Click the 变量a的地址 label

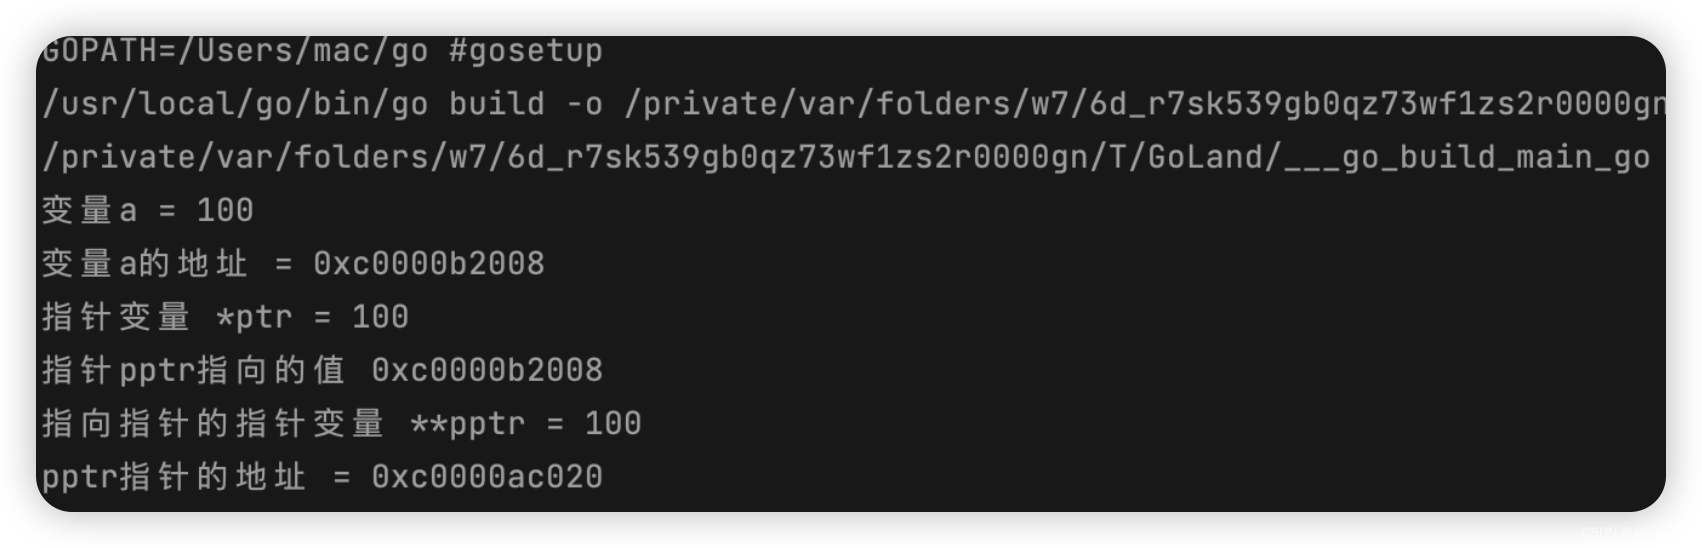tap(144, 264)
